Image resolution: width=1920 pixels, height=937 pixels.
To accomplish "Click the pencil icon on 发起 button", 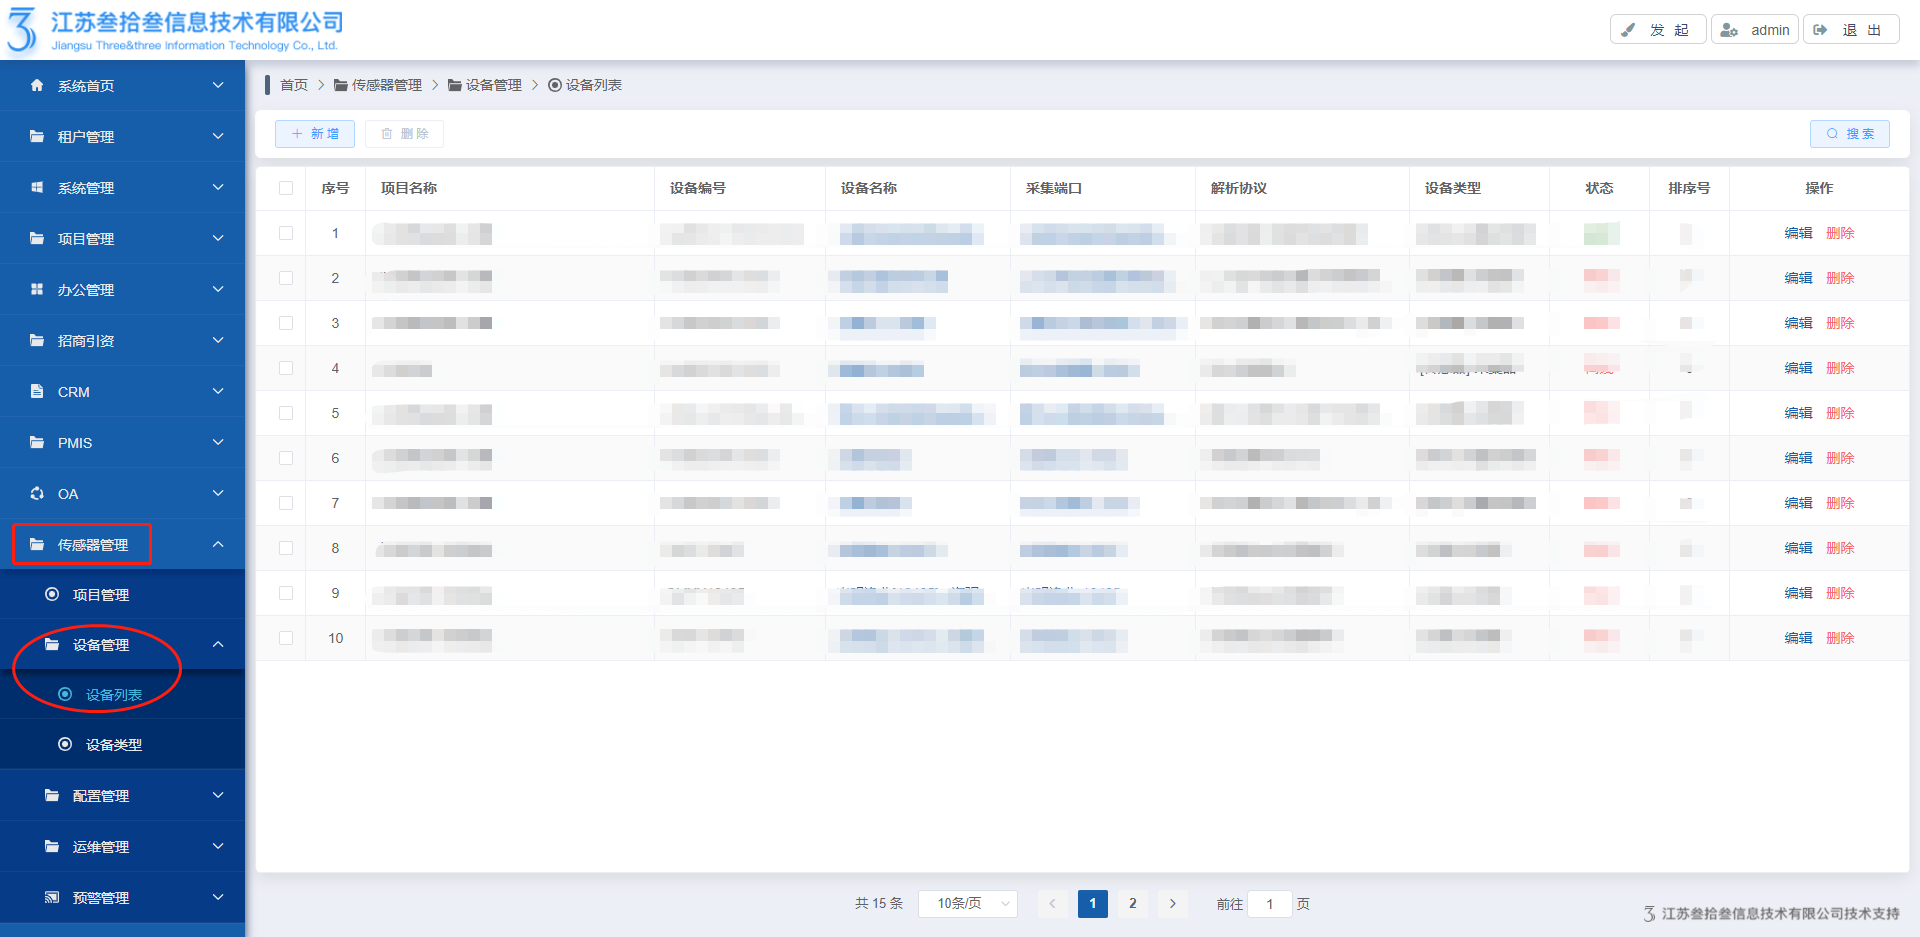I will (1628, 30).
